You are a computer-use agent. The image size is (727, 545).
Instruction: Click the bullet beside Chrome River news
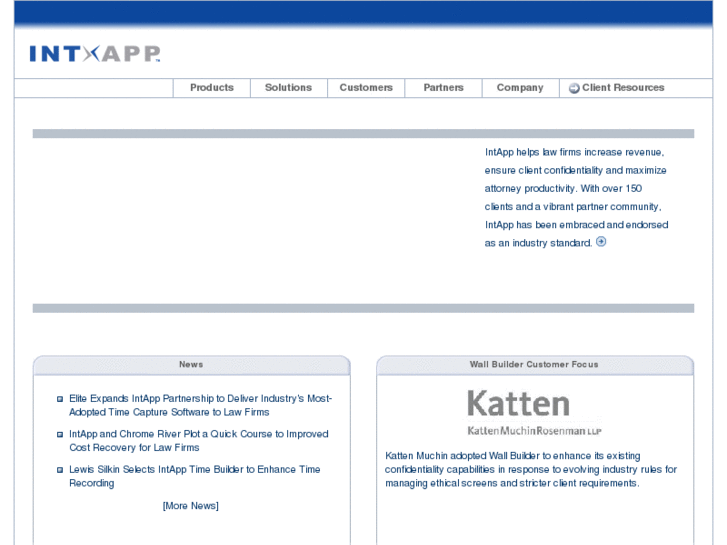pyautogui.click(x=60, y=435)
